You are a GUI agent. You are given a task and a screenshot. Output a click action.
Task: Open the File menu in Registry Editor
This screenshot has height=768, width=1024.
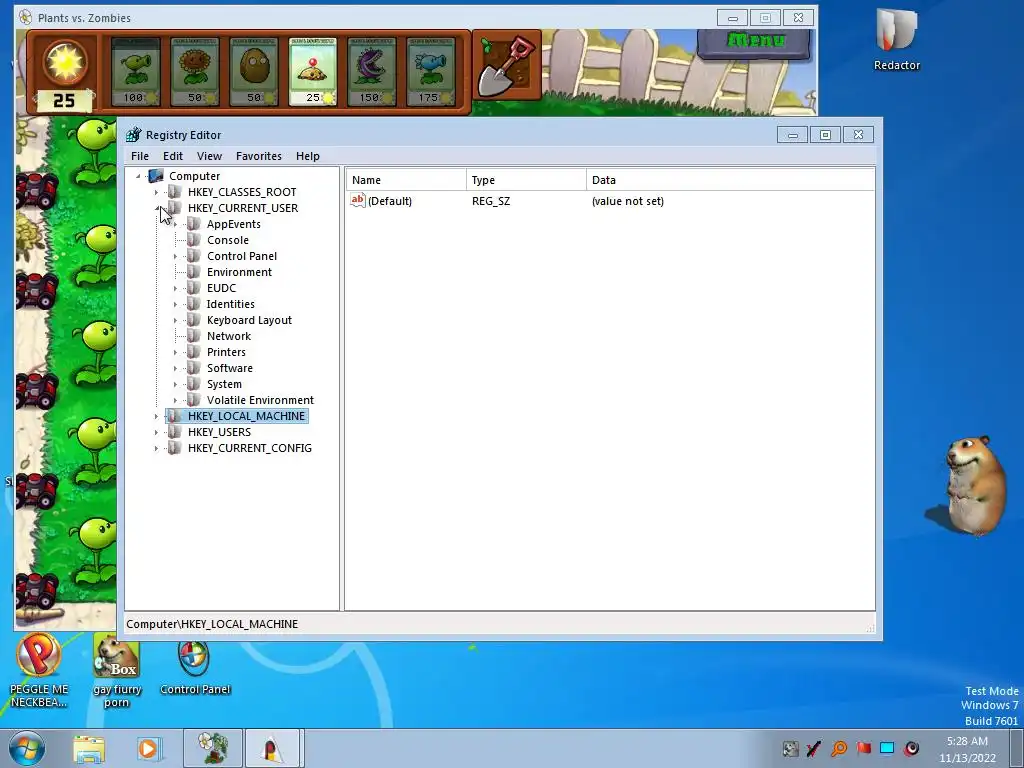[x=140, y=156]
